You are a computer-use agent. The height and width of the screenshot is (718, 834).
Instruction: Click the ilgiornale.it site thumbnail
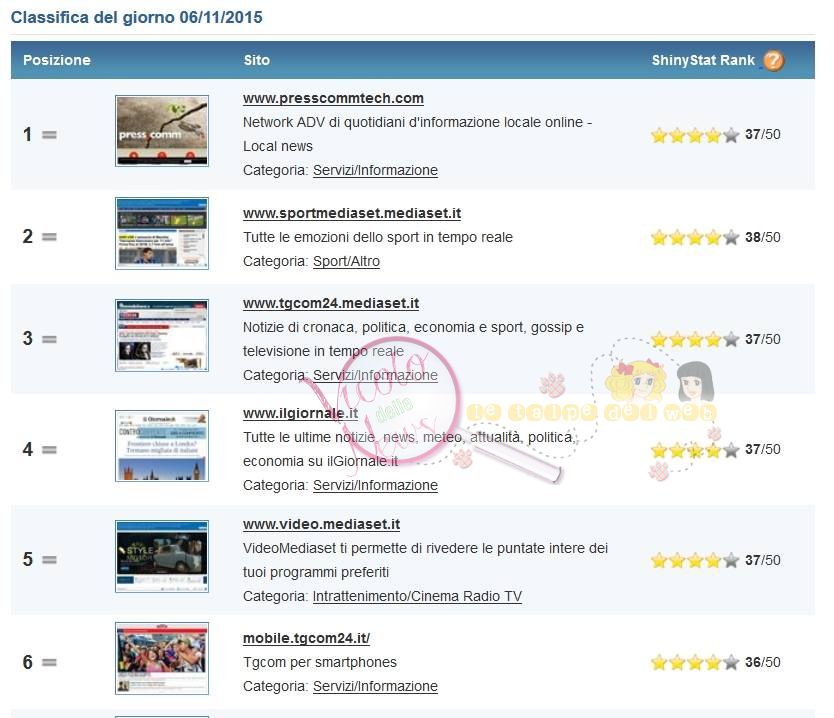click(x=162, y=446)
